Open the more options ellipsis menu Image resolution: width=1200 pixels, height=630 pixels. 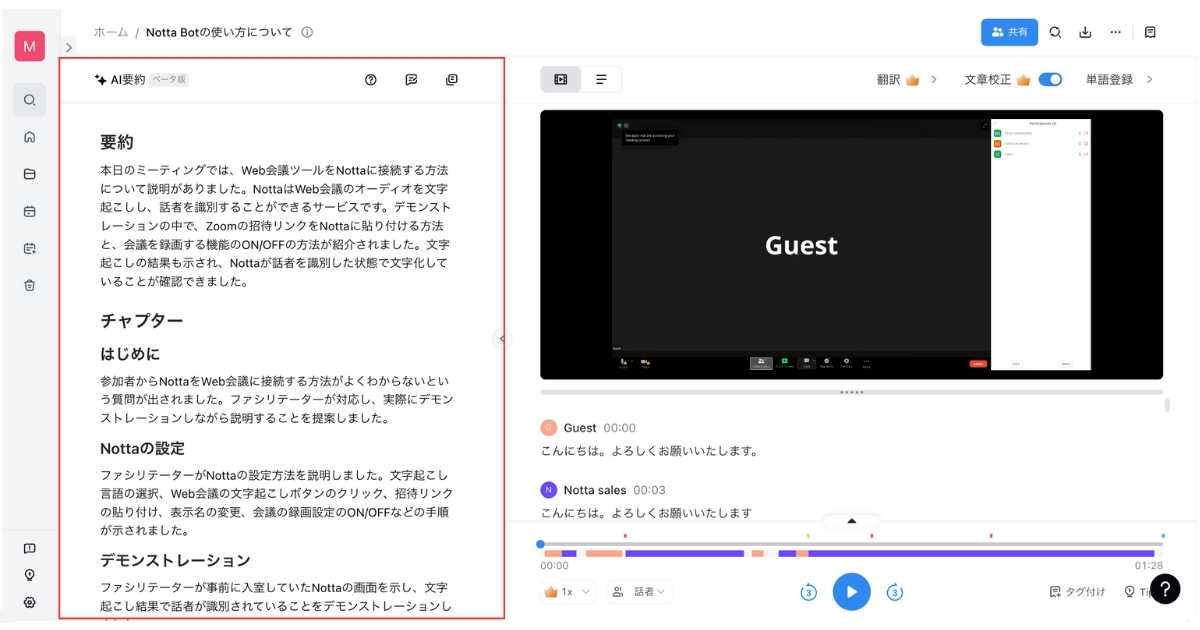click(1116, 32)
